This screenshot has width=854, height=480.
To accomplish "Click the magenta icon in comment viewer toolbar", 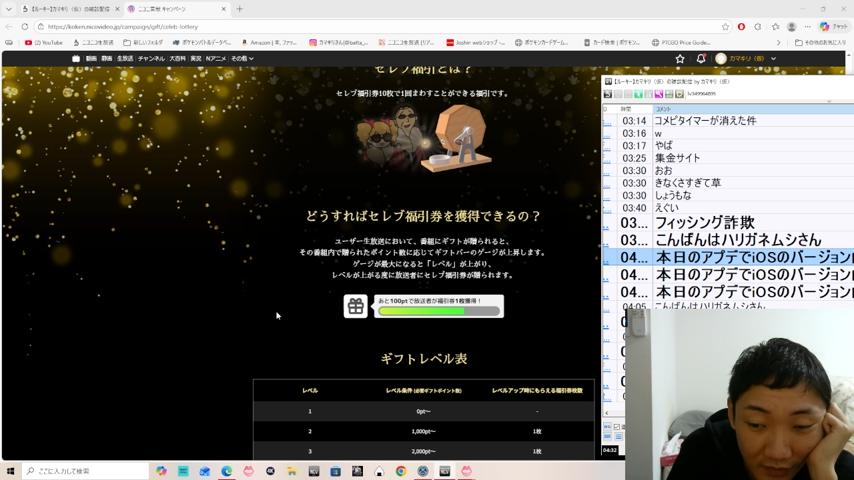I will 658,94.
